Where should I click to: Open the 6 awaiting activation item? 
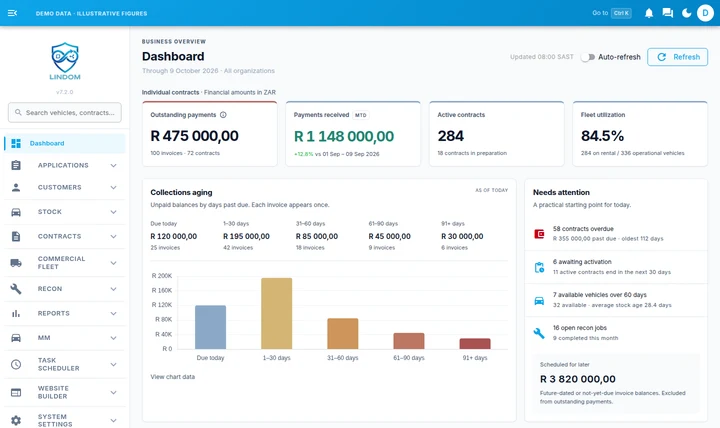616,267
